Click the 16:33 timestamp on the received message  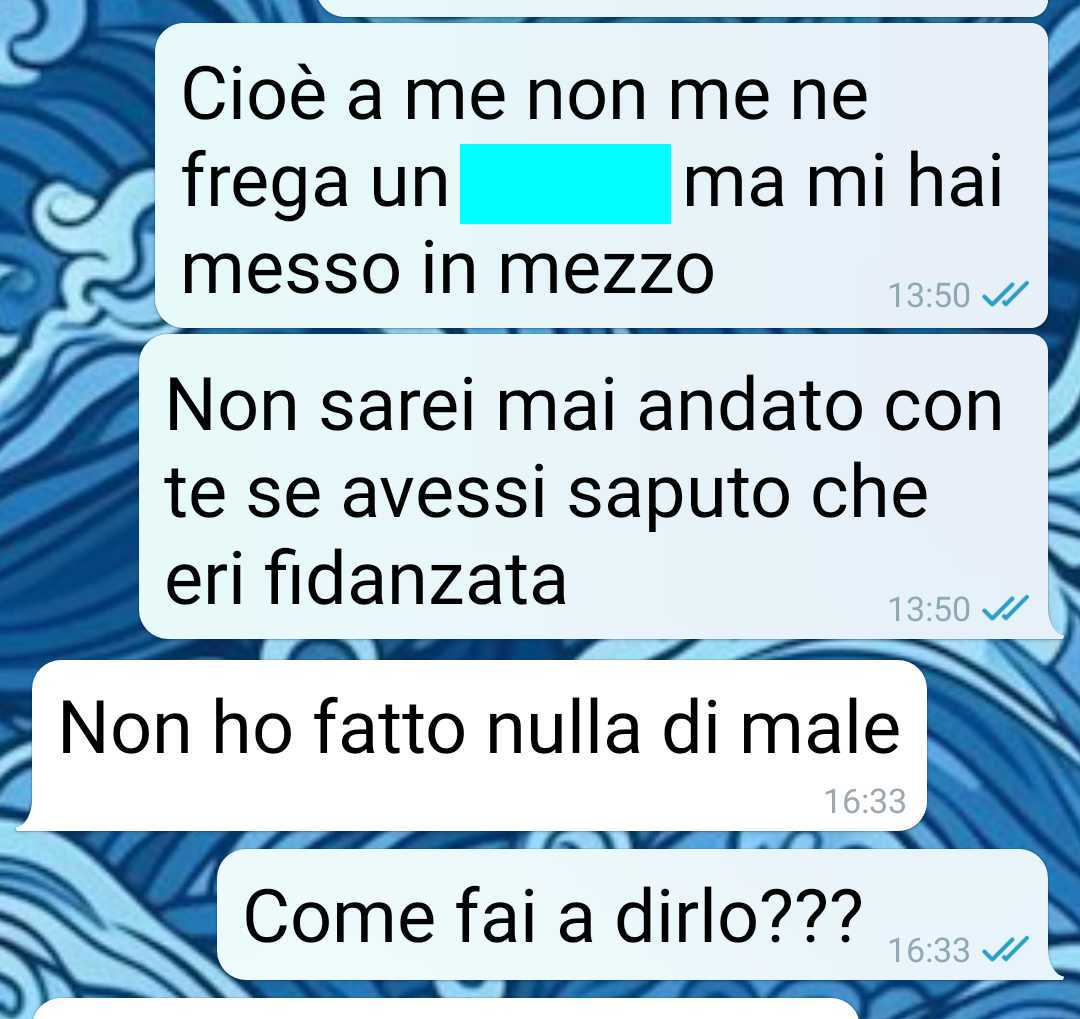click(865, 801)
